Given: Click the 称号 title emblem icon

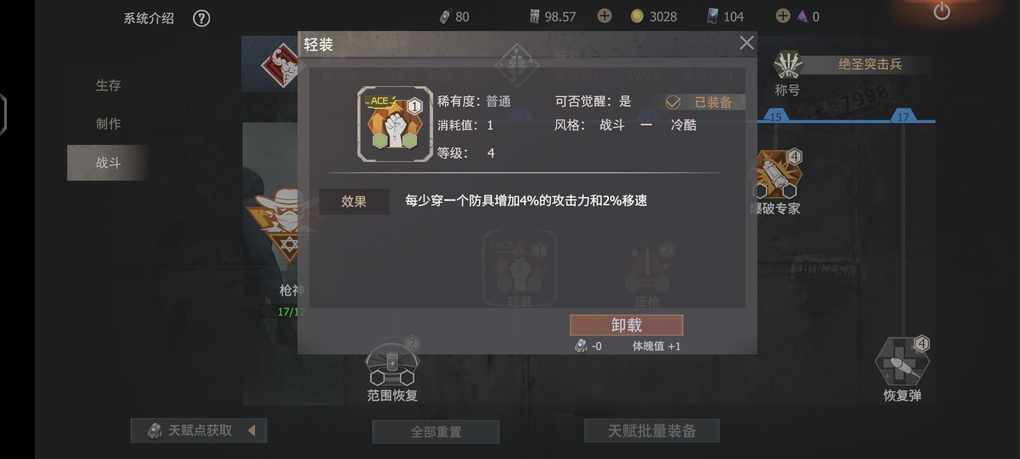Looking at the screenshot, I should [788, 66].
